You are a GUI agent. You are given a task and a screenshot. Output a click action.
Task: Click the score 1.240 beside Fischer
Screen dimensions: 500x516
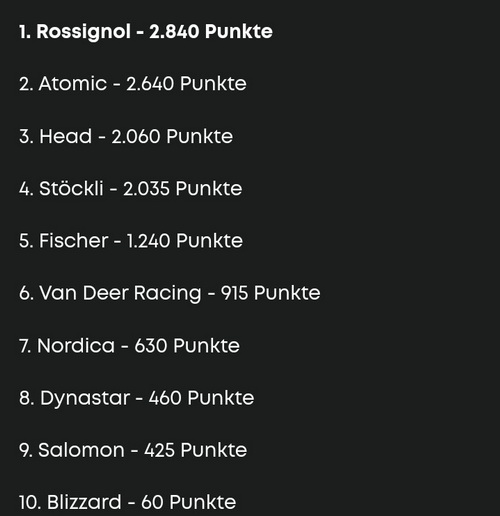pyautogui.click(x=148, y=241)
